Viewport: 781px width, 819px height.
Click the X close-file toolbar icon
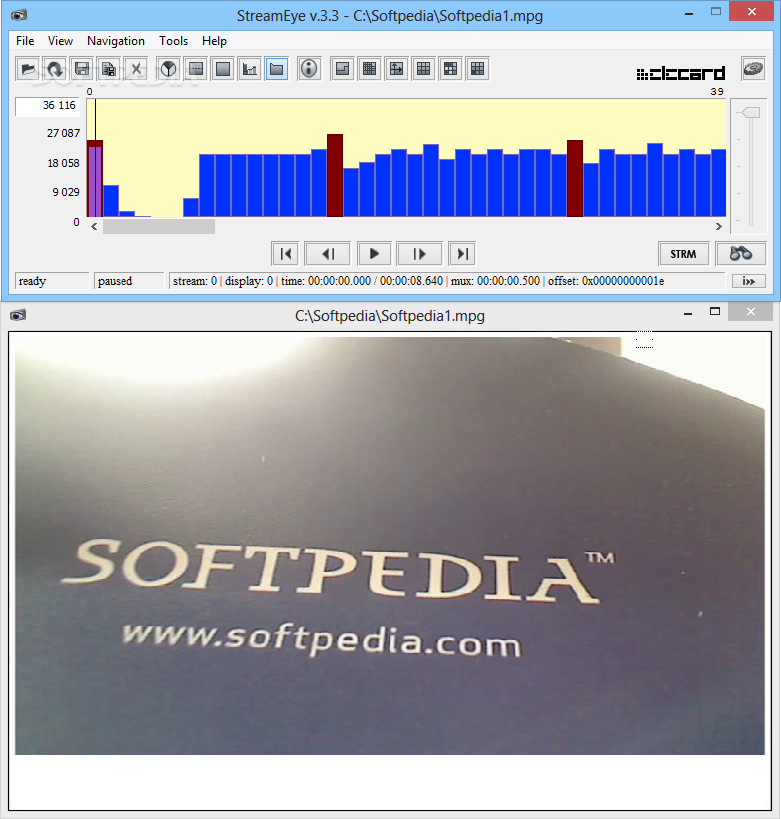[x=136, y=69]
